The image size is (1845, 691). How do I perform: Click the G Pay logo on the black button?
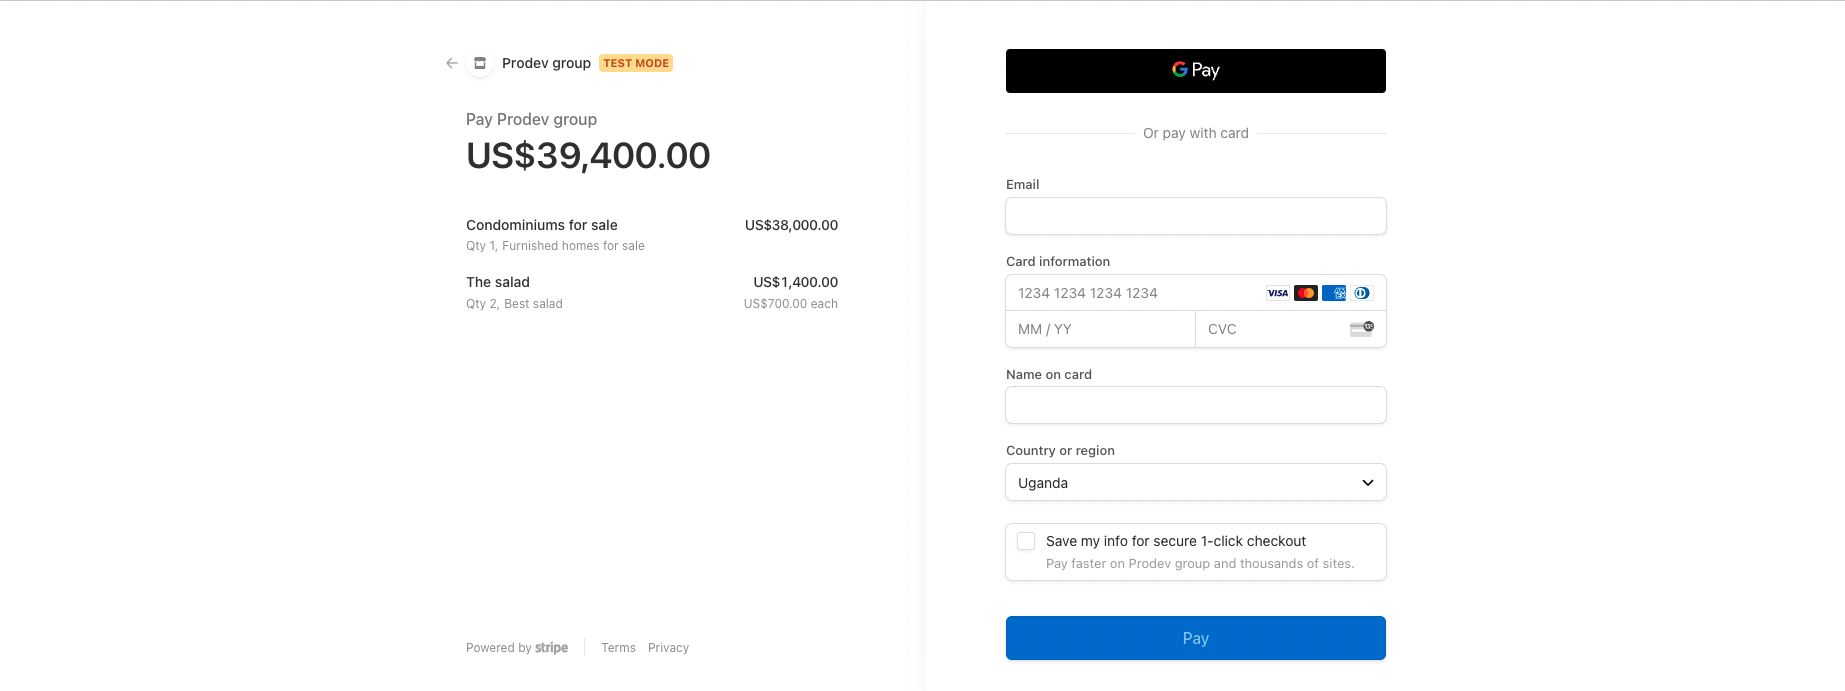tap(1195, 70)
